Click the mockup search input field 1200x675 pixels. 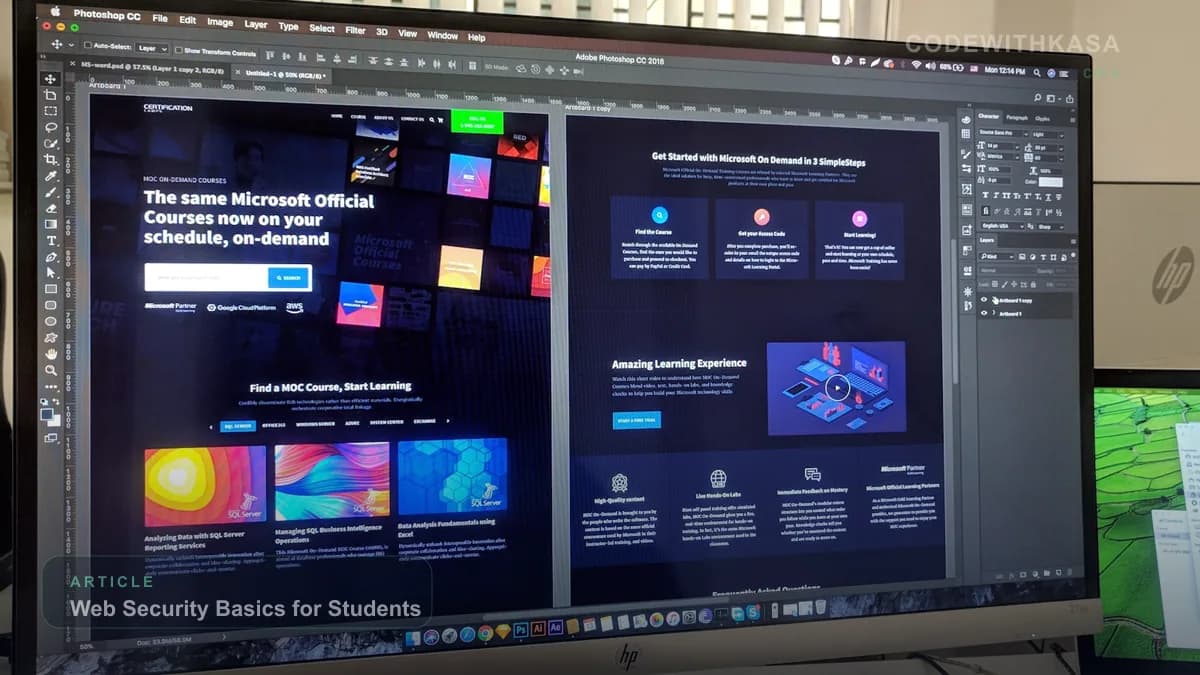coord(206,277)
